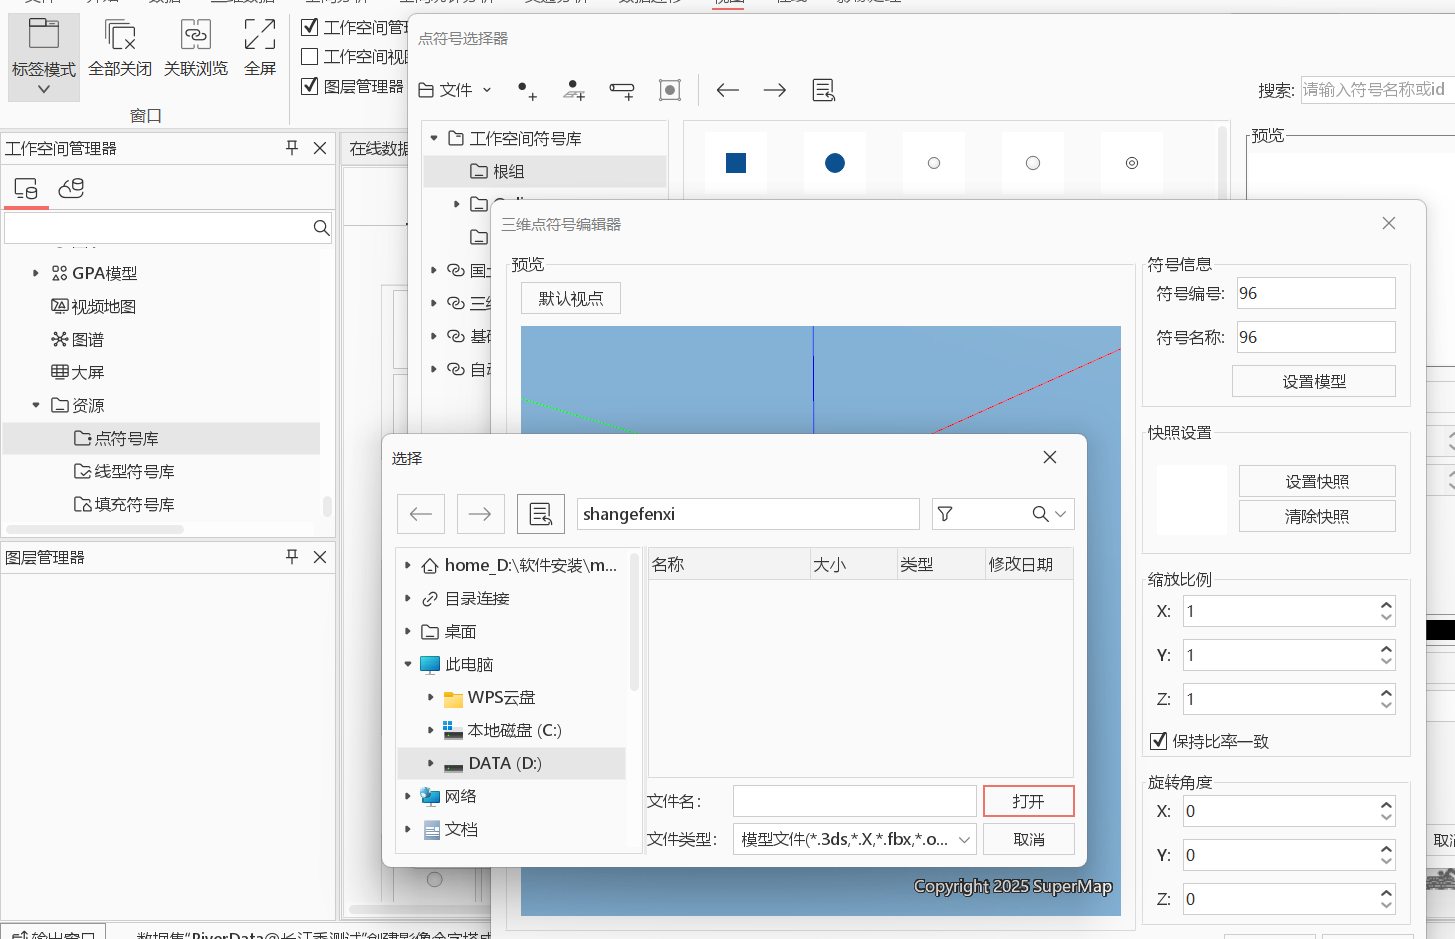Click the forward arrow in symbol selector toolbar

[775, 90]
